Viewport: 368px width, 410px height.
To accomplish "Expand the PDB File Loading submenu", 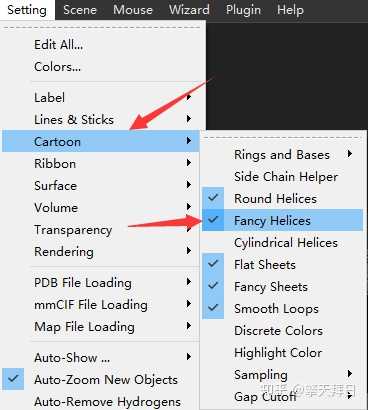I will pos(101,282).
